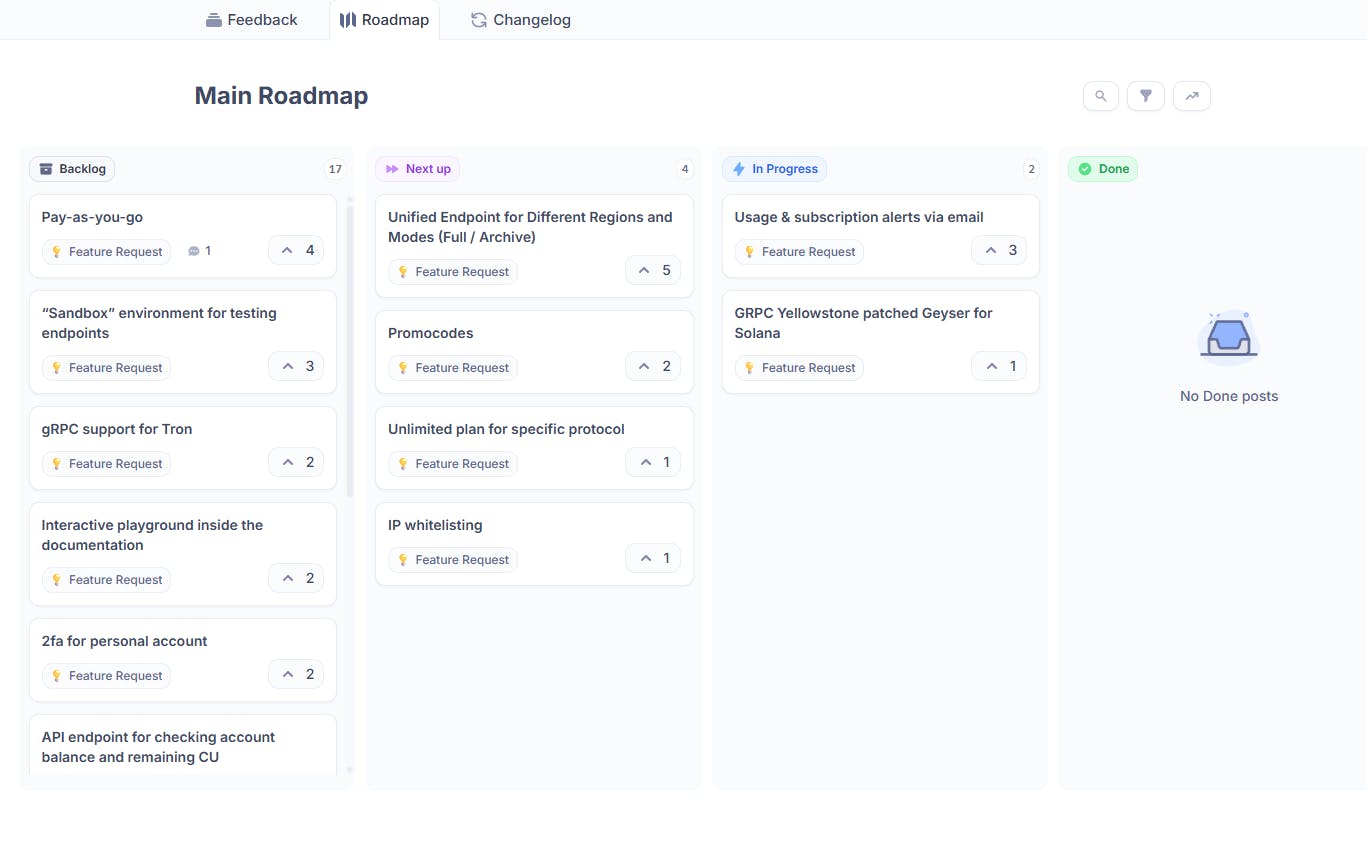Click the Backlog archive box icon
The width and height of the screenshot is (1367, 855).
click(46, 168)
